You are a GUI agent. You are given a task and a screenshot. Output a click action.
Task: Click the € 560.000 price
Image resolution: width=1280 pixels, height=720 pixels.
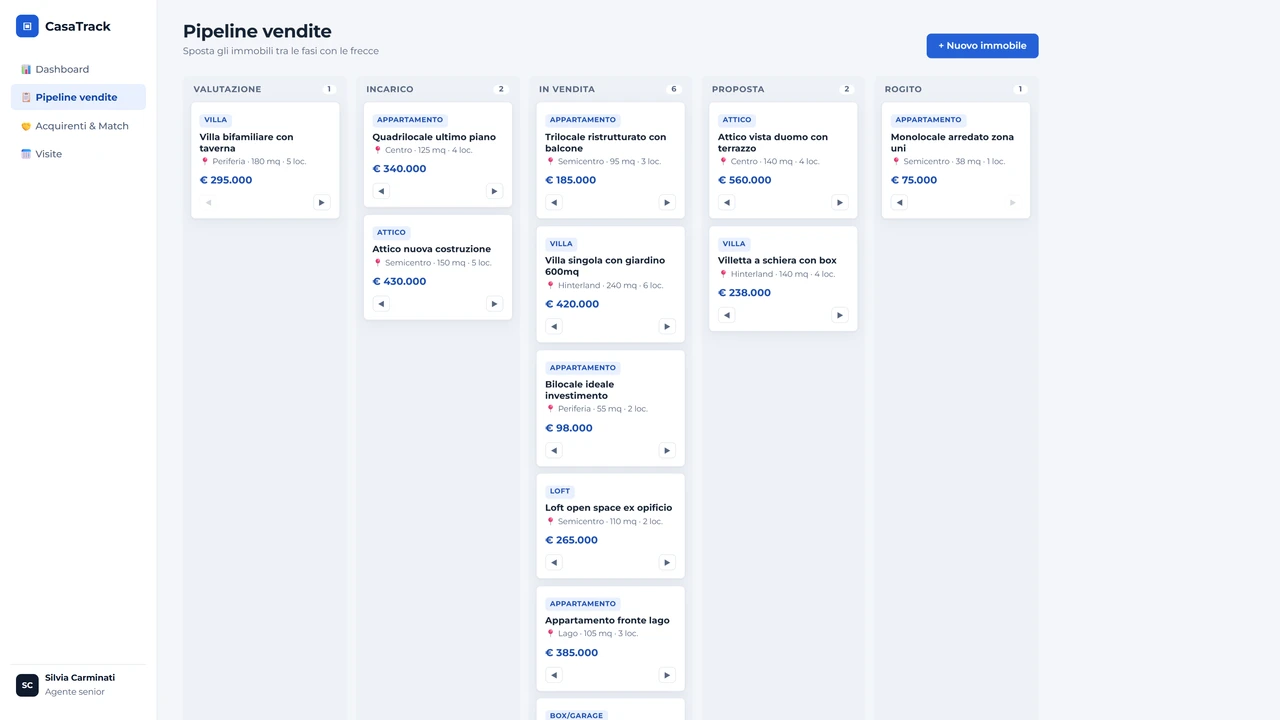click(745, 180)
